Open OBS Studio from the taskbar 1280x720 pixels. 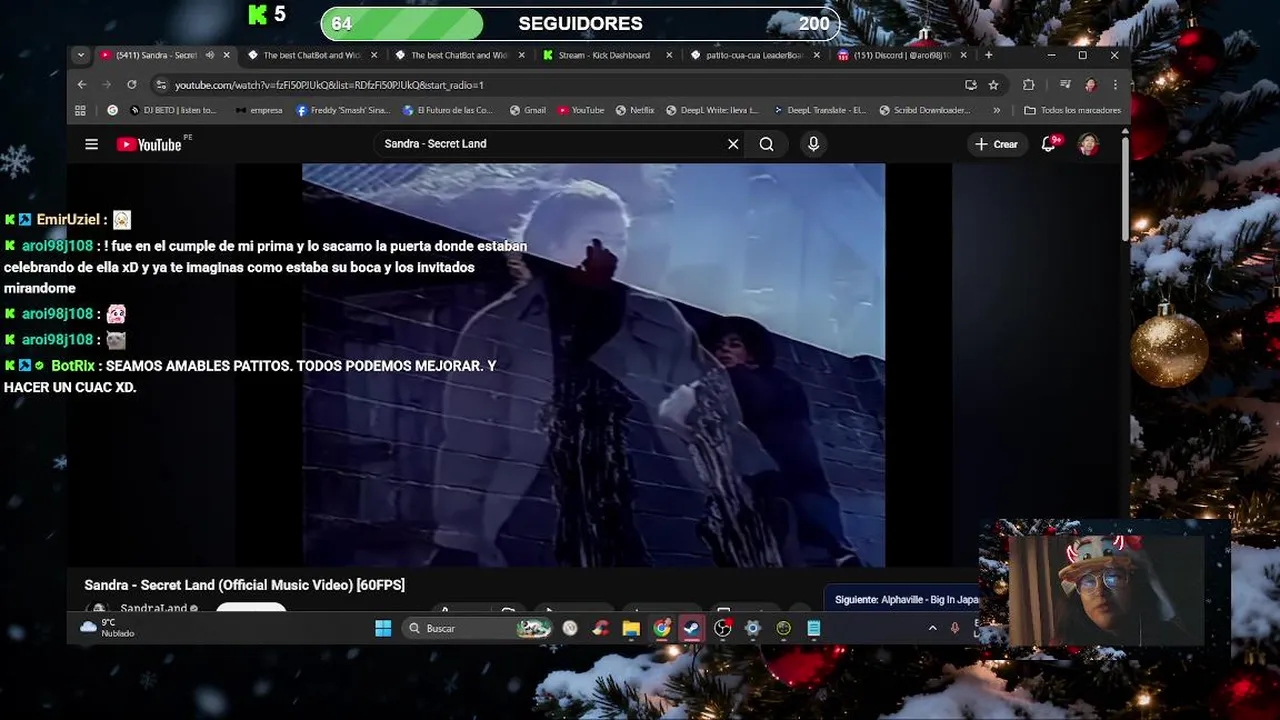[722, 628]
